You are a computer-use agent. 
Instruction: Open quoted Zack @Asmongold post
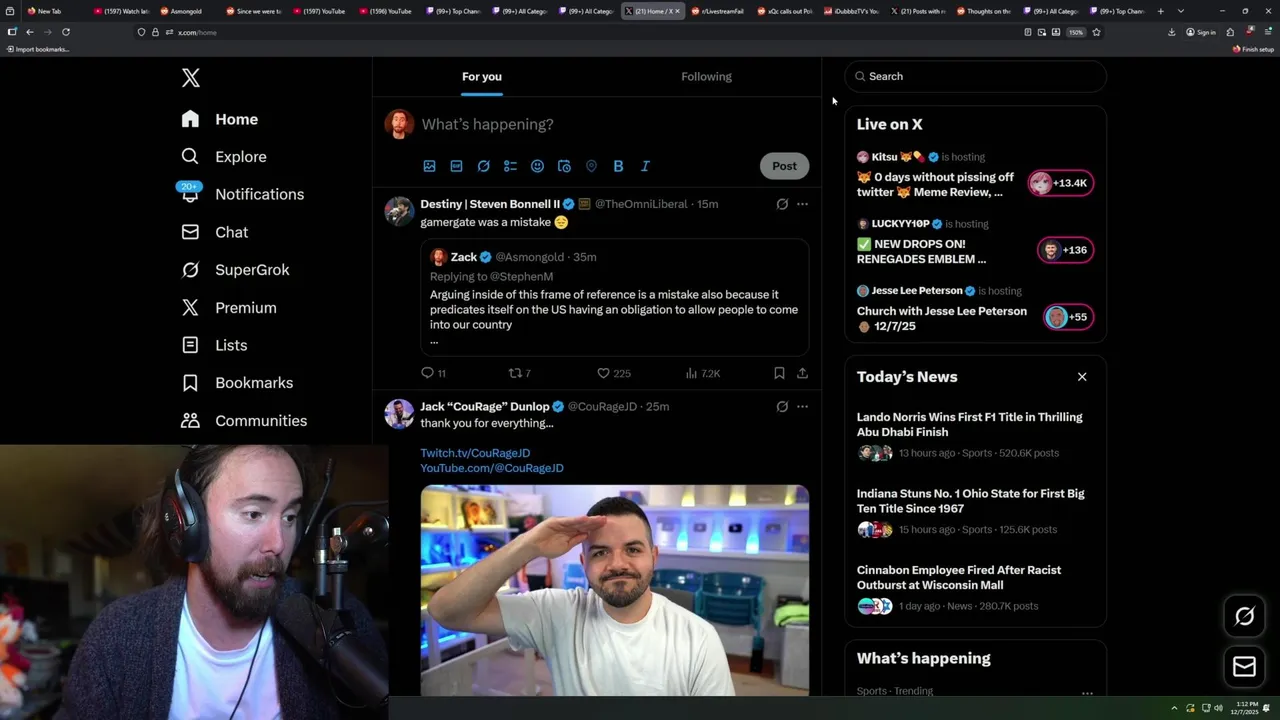pyautogui.click(x=614, y=297)
